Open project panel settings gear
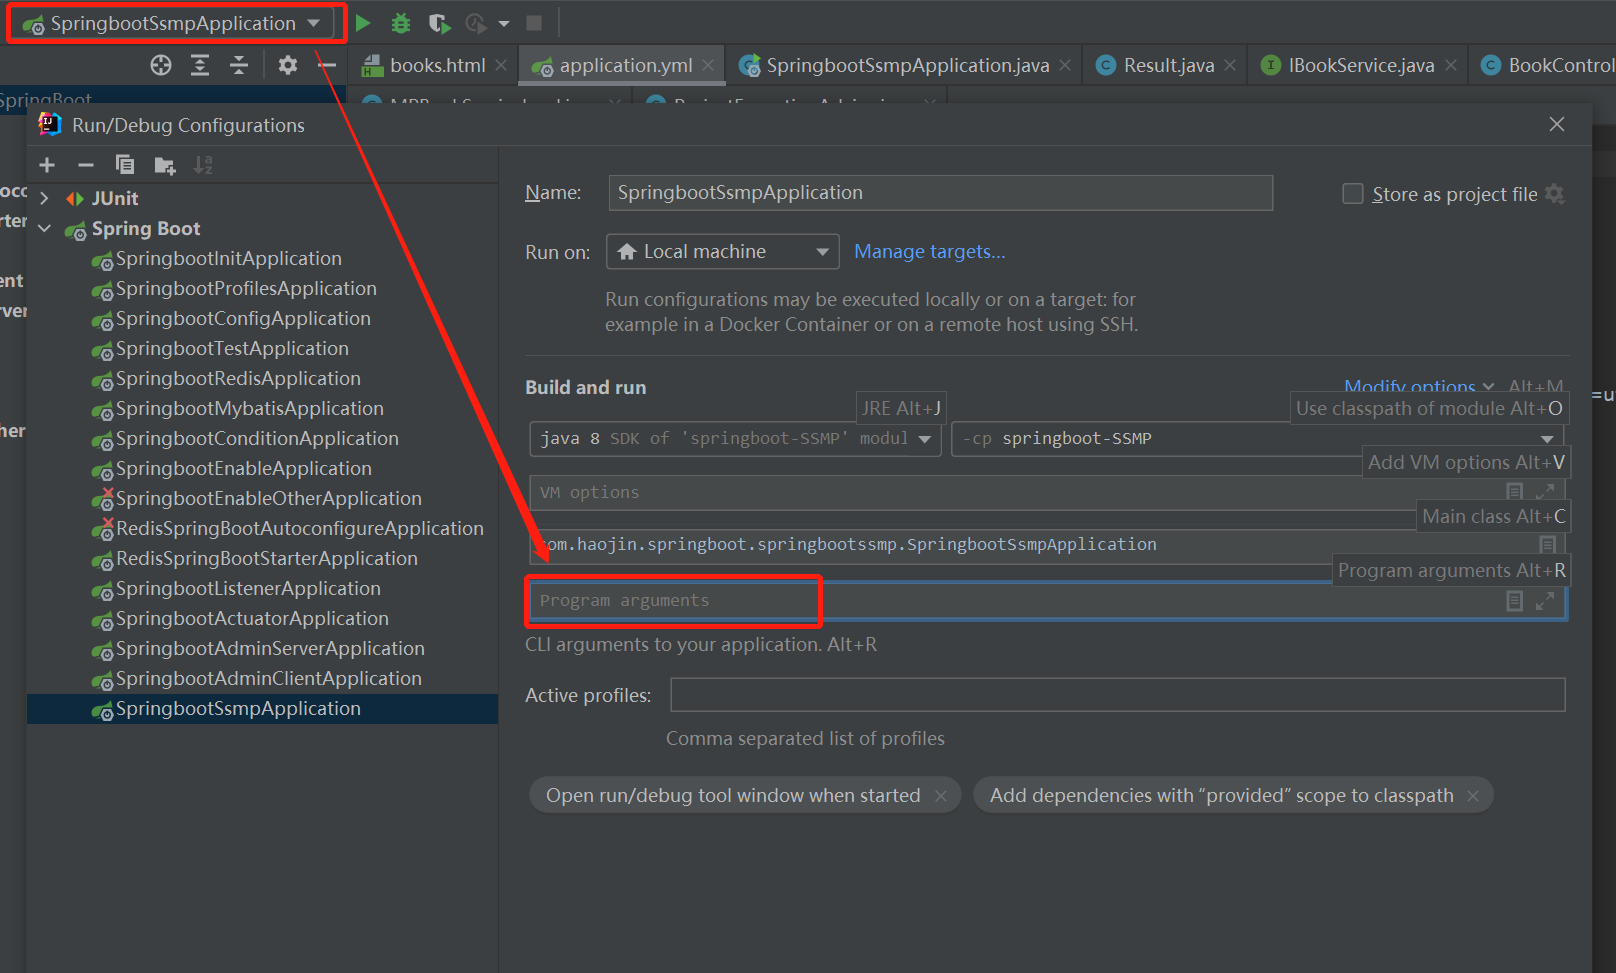The image size is (1616, 973). [x=288, y=65]
